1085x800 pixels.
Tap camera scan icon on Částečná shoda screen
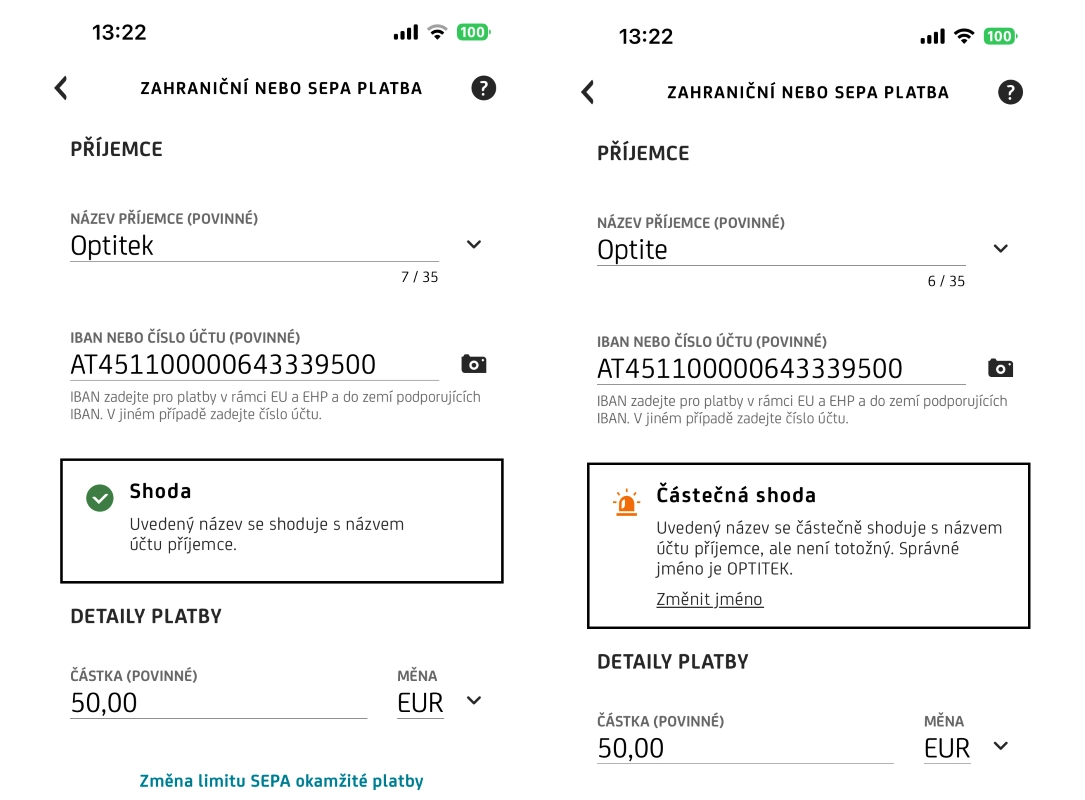click(1000, 368)
